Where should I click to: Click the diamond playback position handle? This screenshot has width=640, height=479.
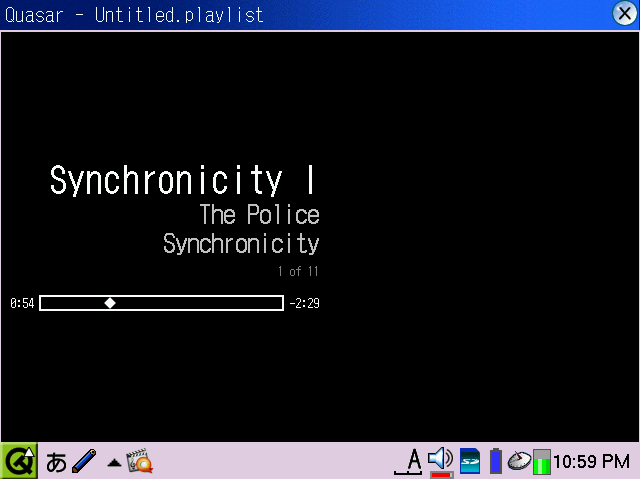point(110,303)
